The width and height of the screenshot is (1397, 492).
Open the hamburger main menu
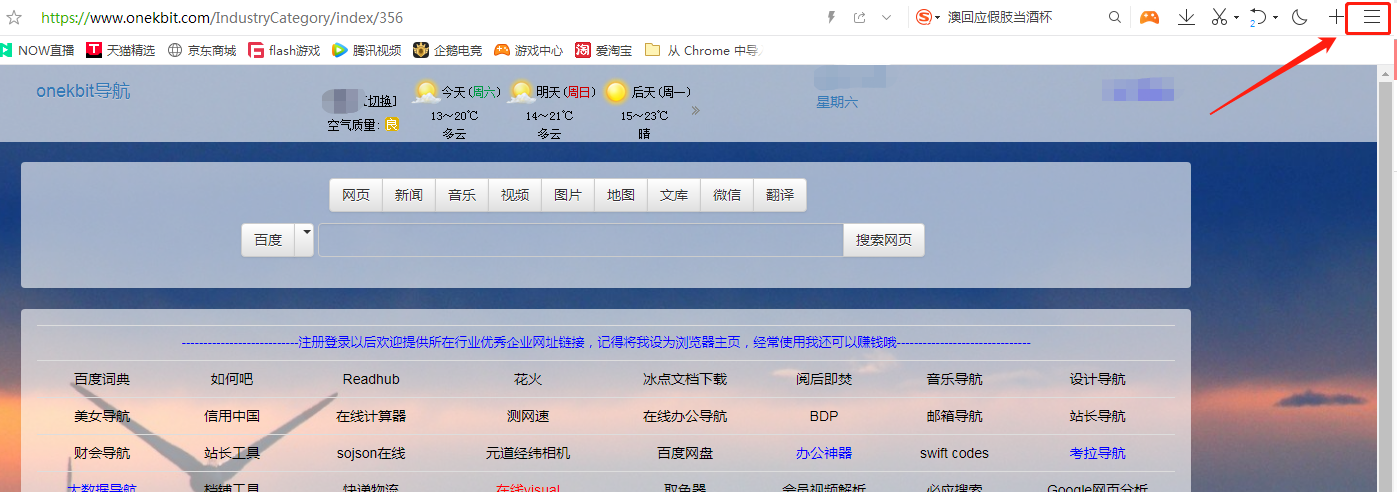[x=1371, y=18]
